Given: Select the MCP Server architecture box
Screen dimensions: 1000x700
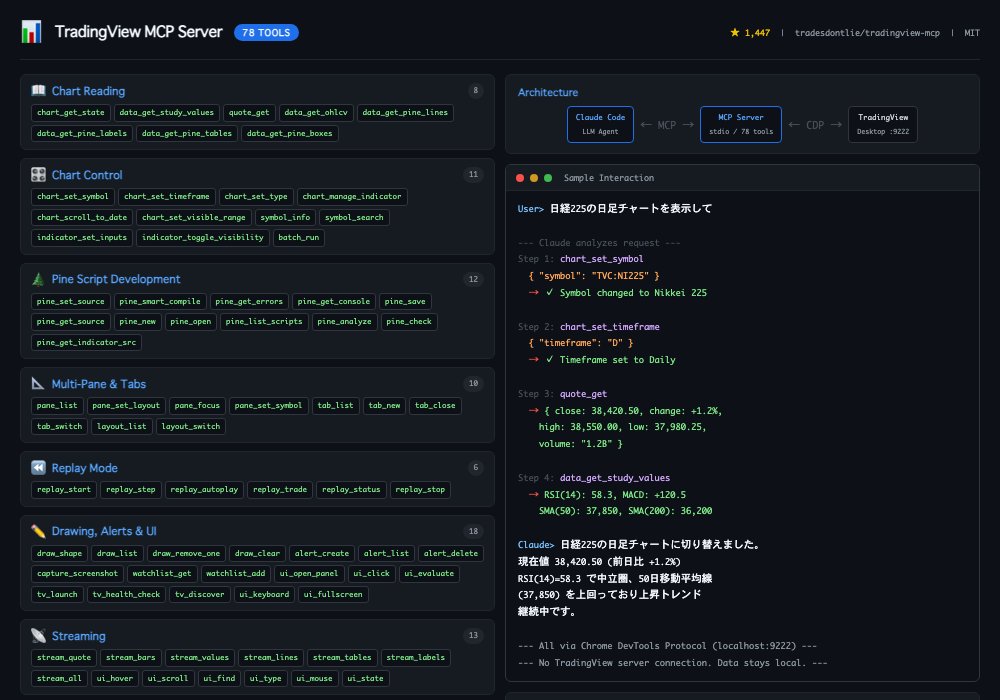Looking at the screenshot, I should pyautogui.click(x=740, y=124).
